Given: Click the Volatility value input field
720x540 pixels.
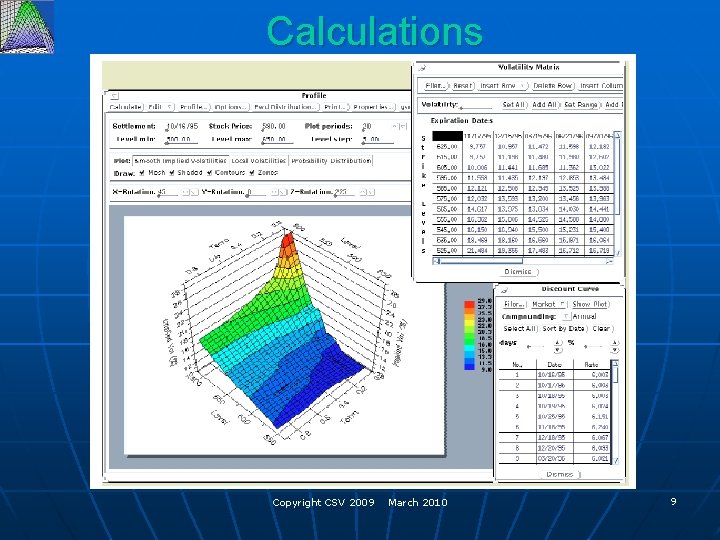Looking at the screenshot, I should pos(476,105).
